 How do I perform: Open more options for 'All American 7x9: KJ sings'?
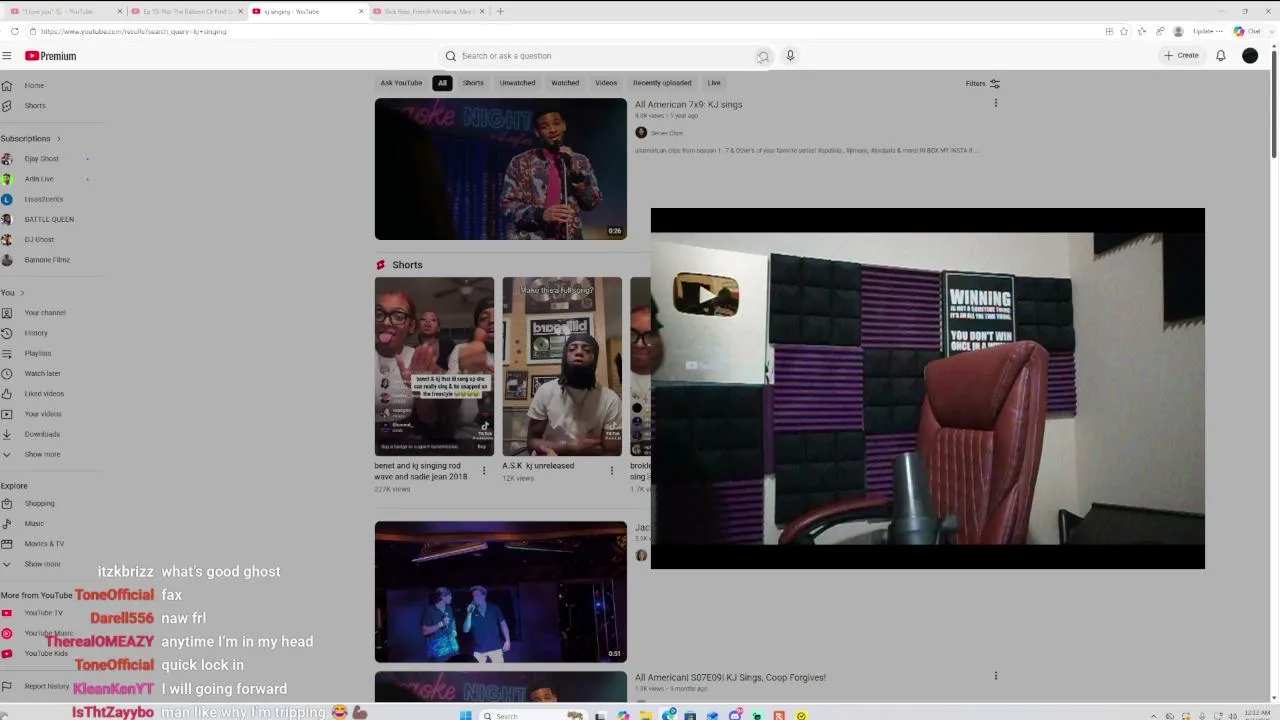(x=995, y=103)
